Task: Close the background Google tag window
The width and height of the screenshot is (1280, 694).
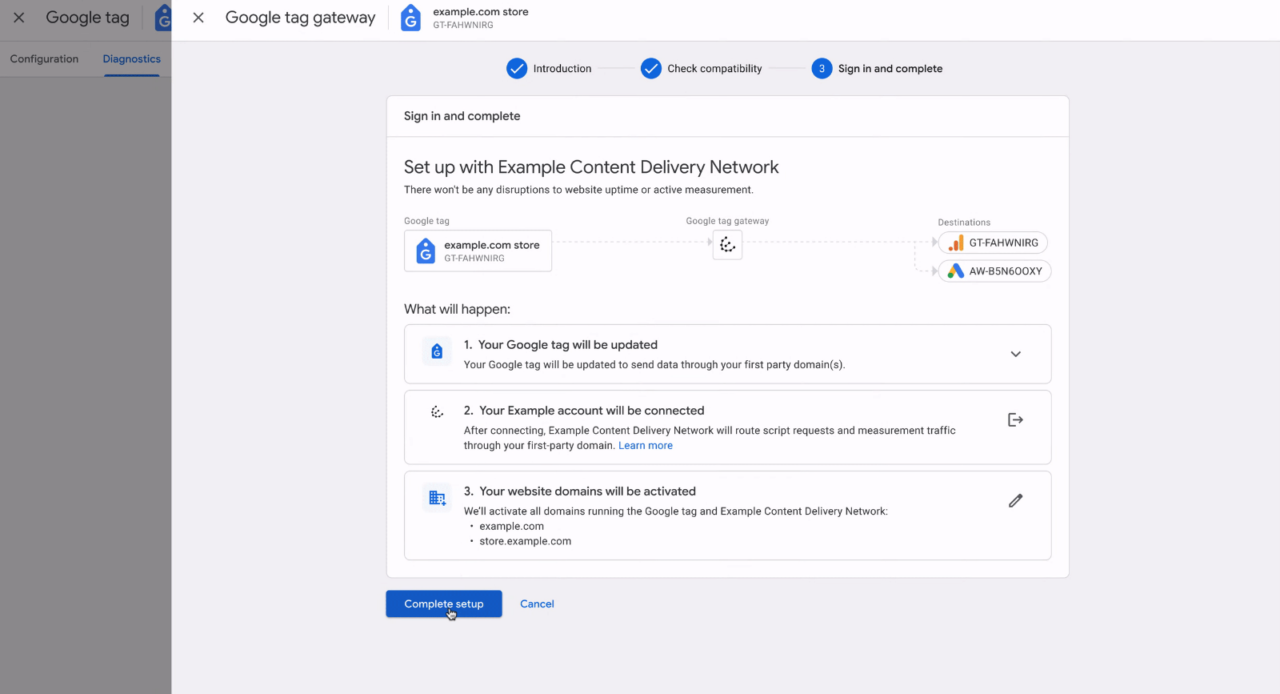Action: pyautogui.click(x=19, y=18)
